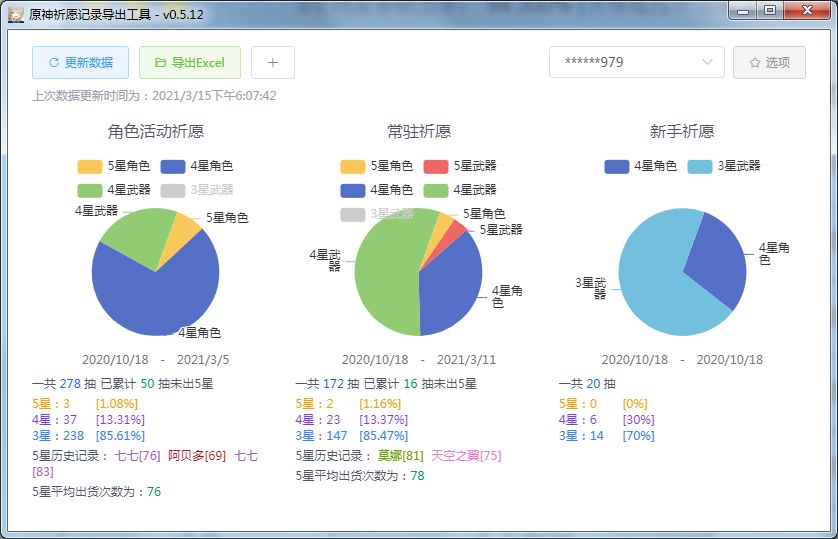Click the 一共 20 抽 summary line
The height and width of the screenshot is (539, 838).
587,384
